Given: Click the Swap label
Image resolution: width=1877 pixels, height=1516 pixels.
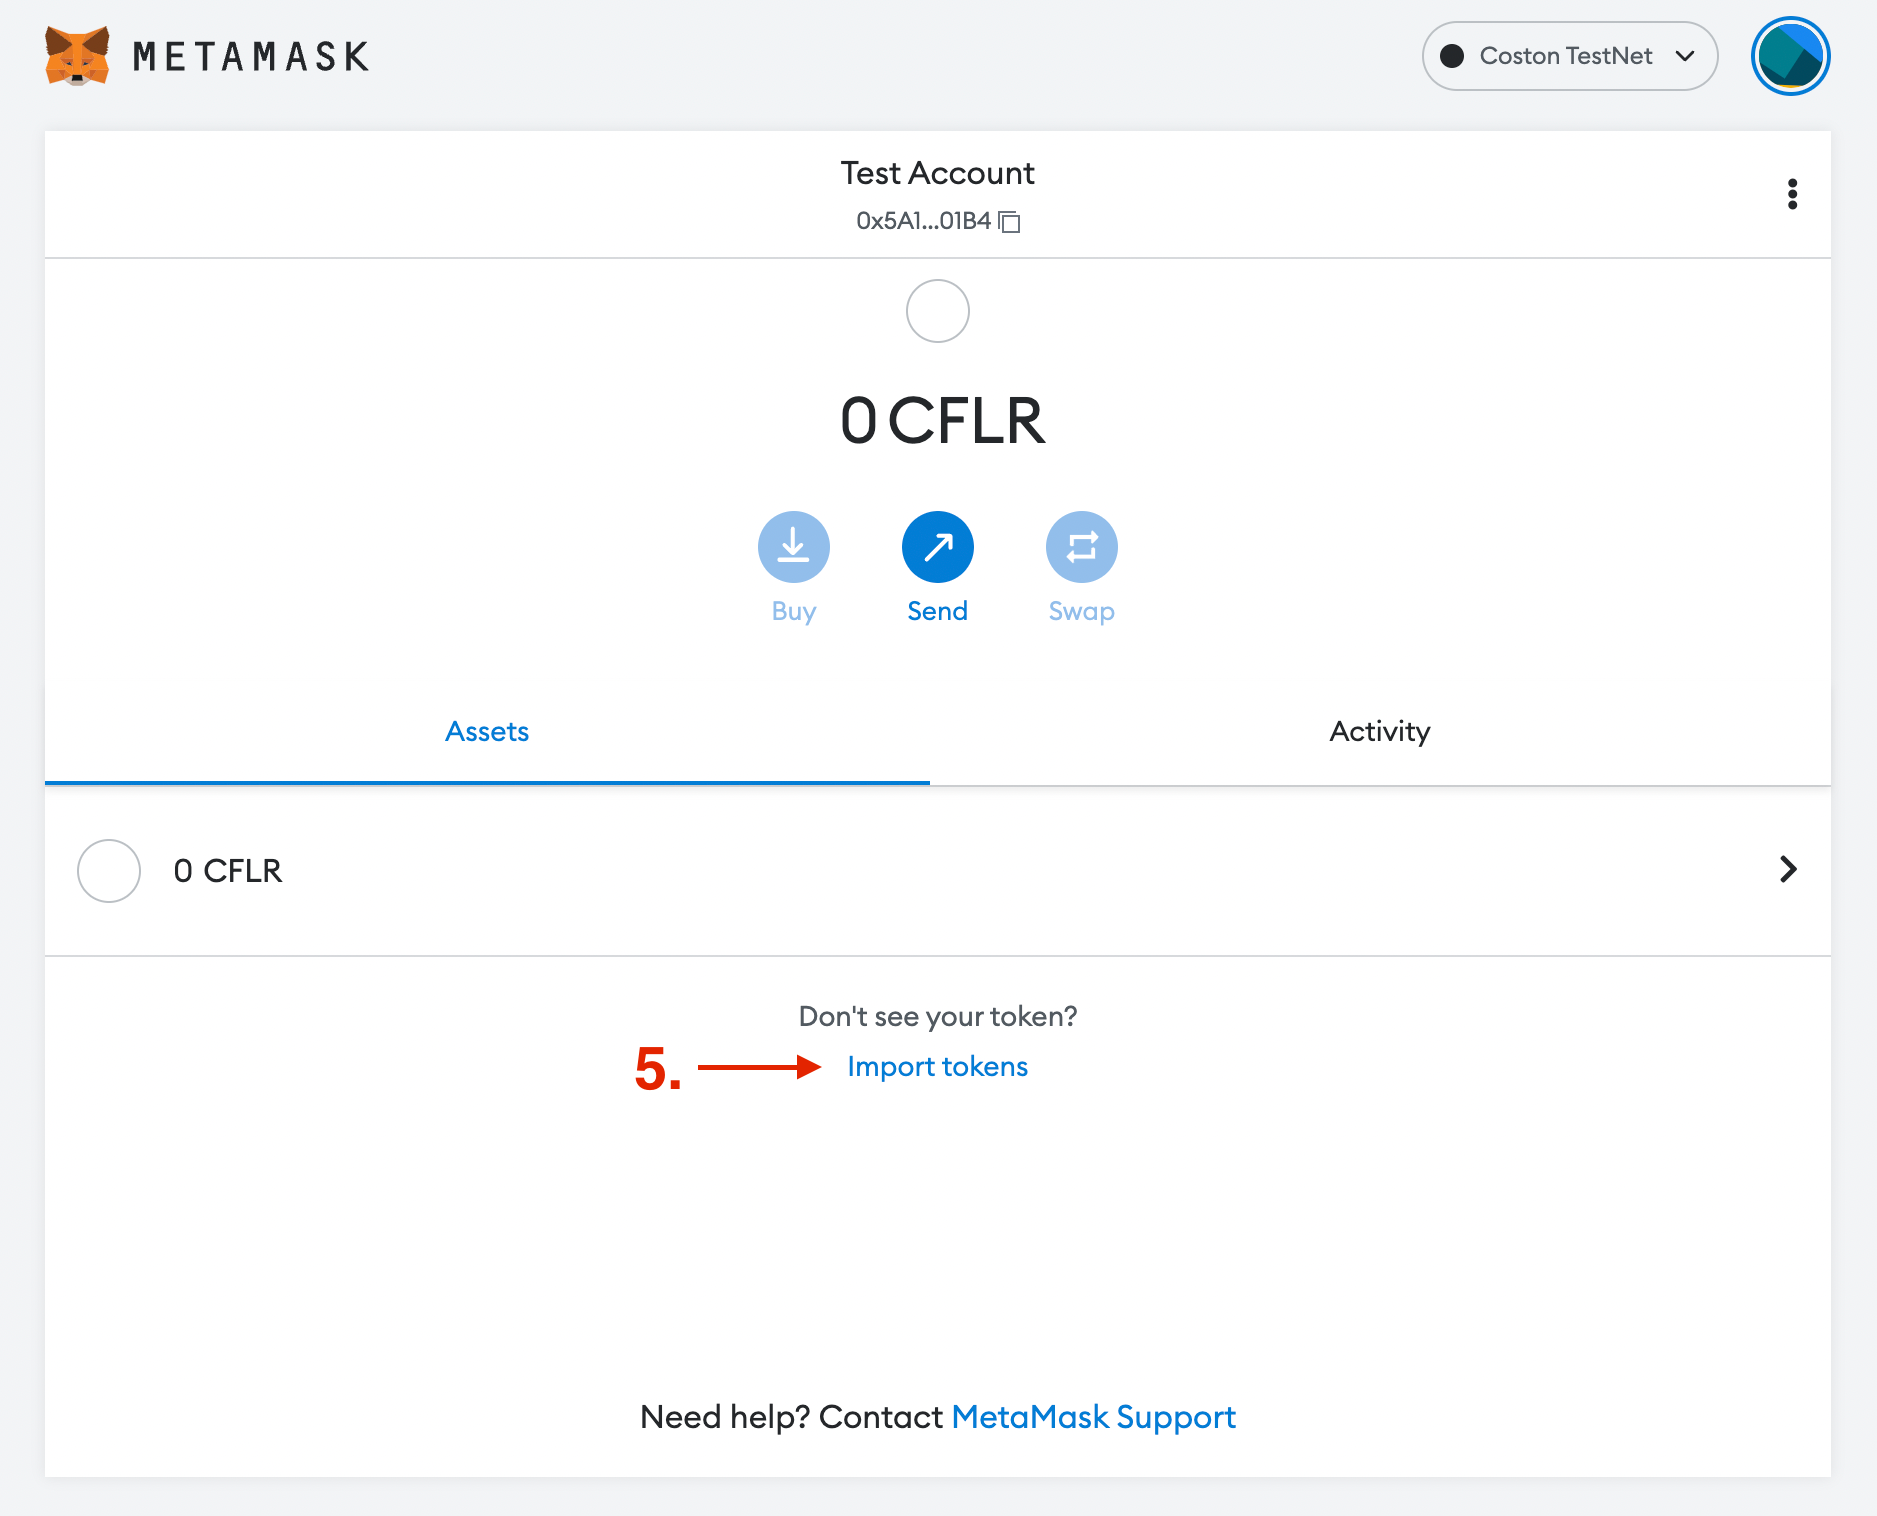Looking at the screenshot, I should 1082,611.
